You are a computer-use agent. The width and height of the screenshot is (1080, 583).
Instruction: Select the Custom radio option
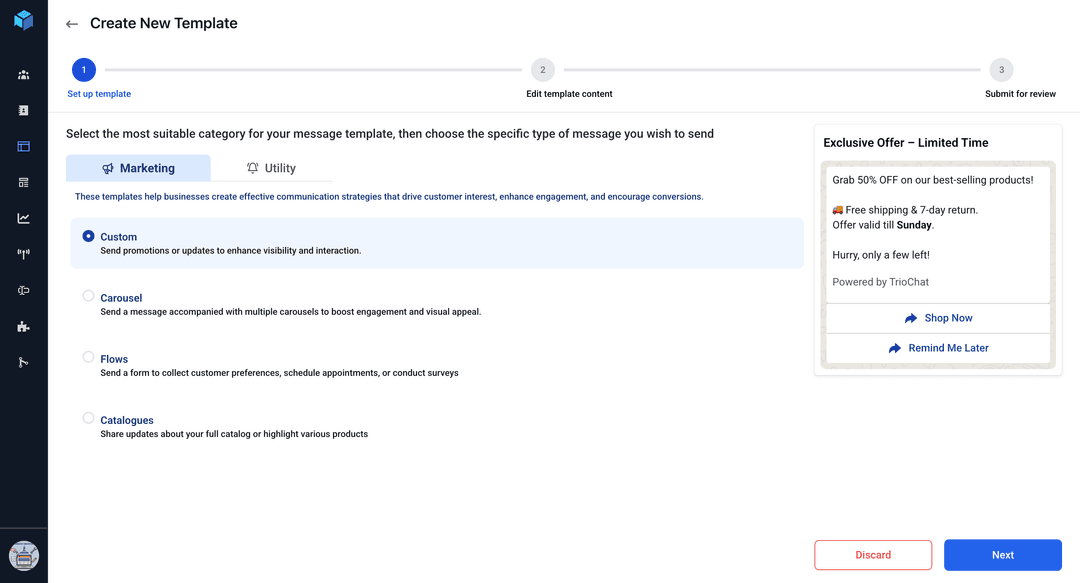coord(89,237)
